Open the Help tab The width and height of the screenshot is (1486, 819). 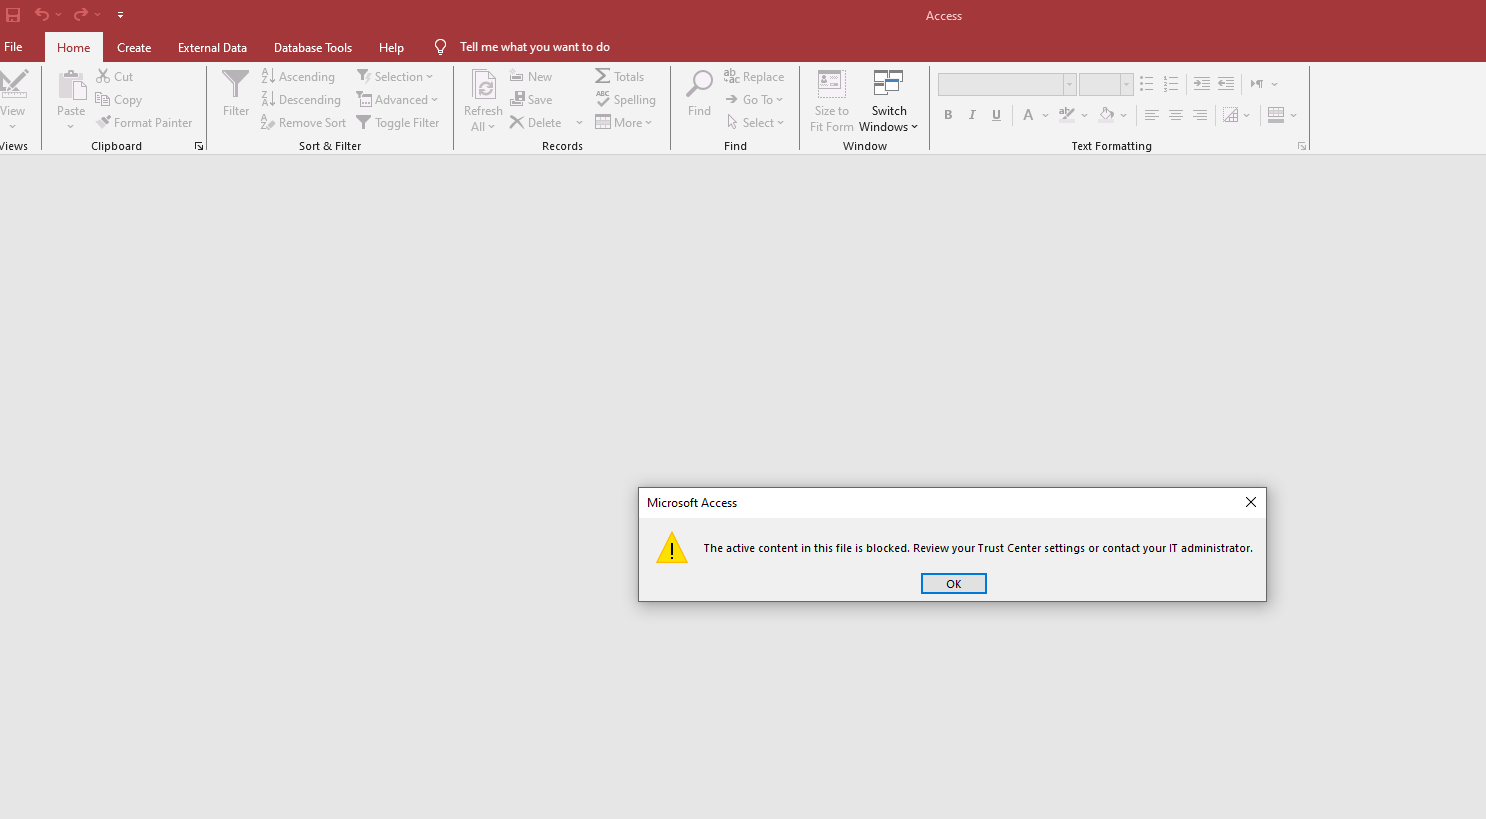(391, 47)
